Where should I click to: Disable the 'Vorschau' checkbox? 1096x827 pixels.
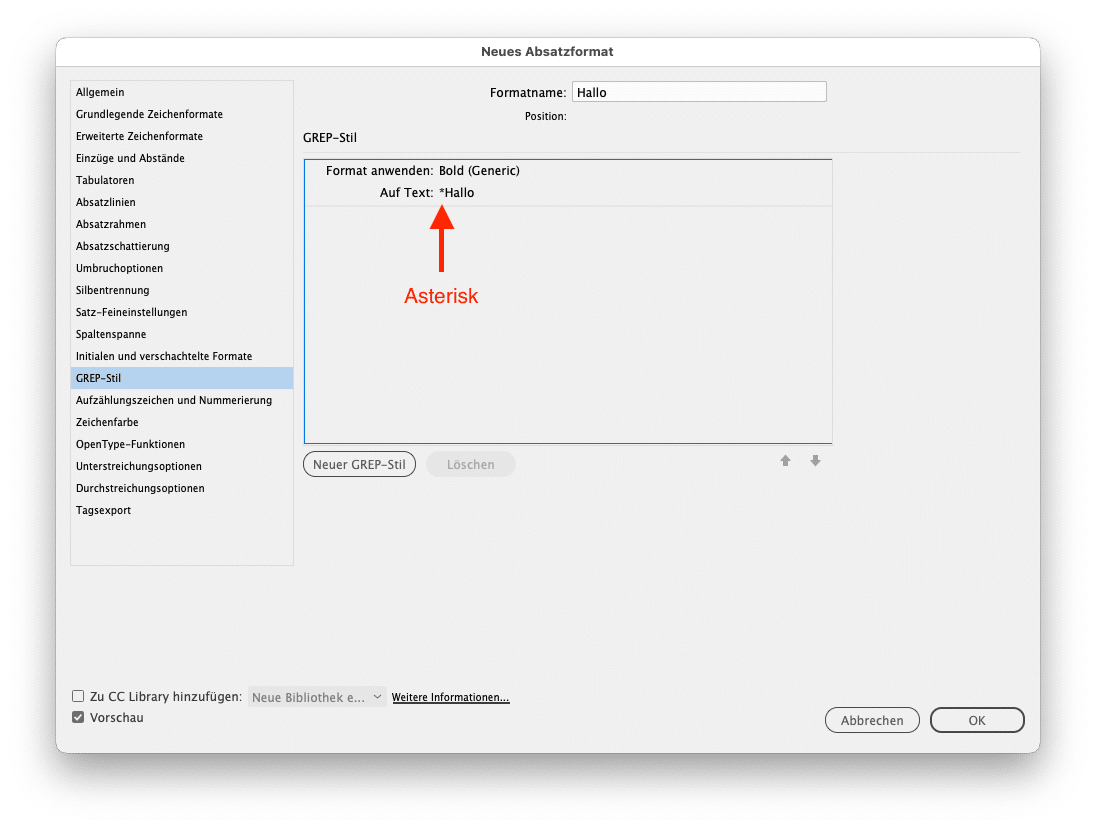(78, 717)
